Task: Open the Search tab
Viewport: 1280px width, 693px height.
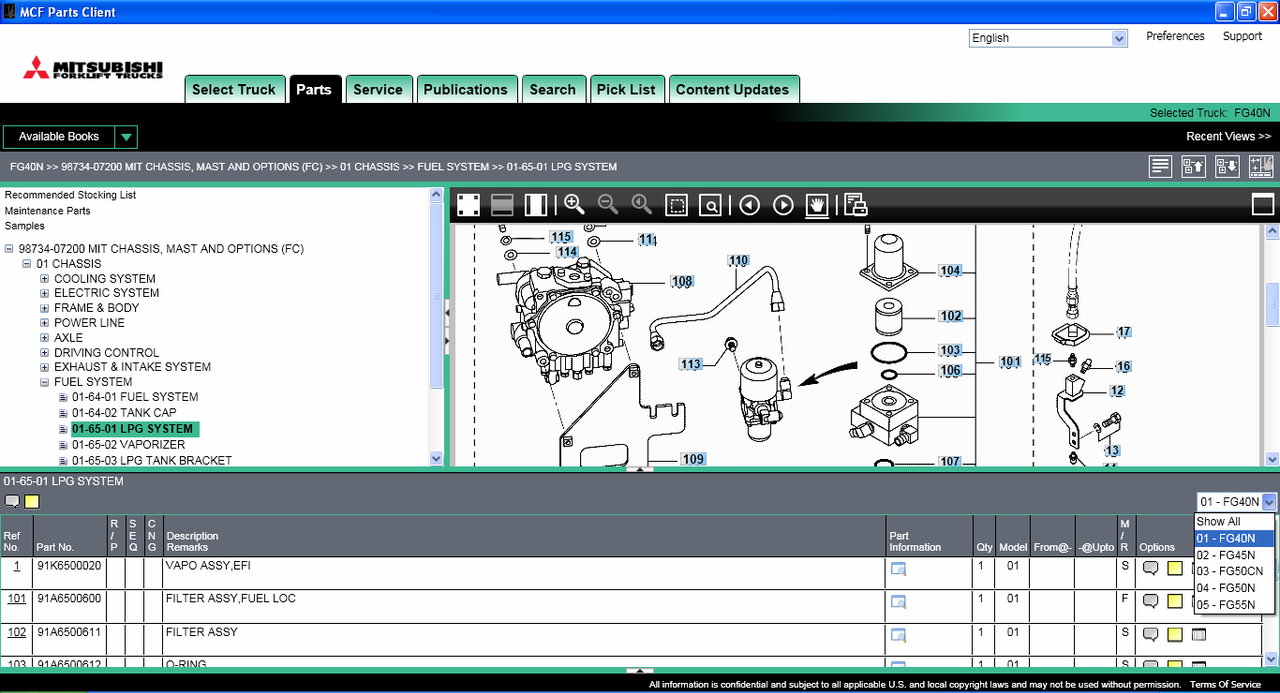Action: coord(553,89)
